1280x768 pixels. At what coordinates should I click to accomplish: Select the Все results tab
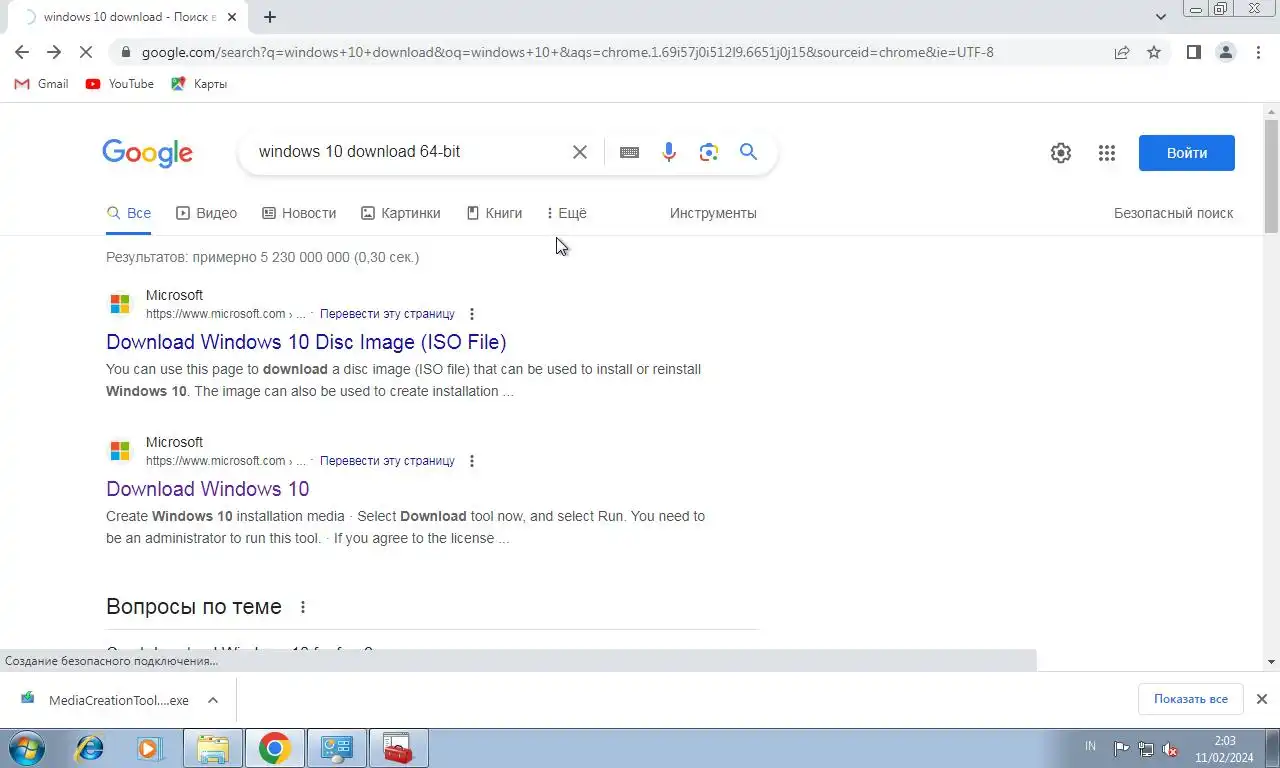129,213
